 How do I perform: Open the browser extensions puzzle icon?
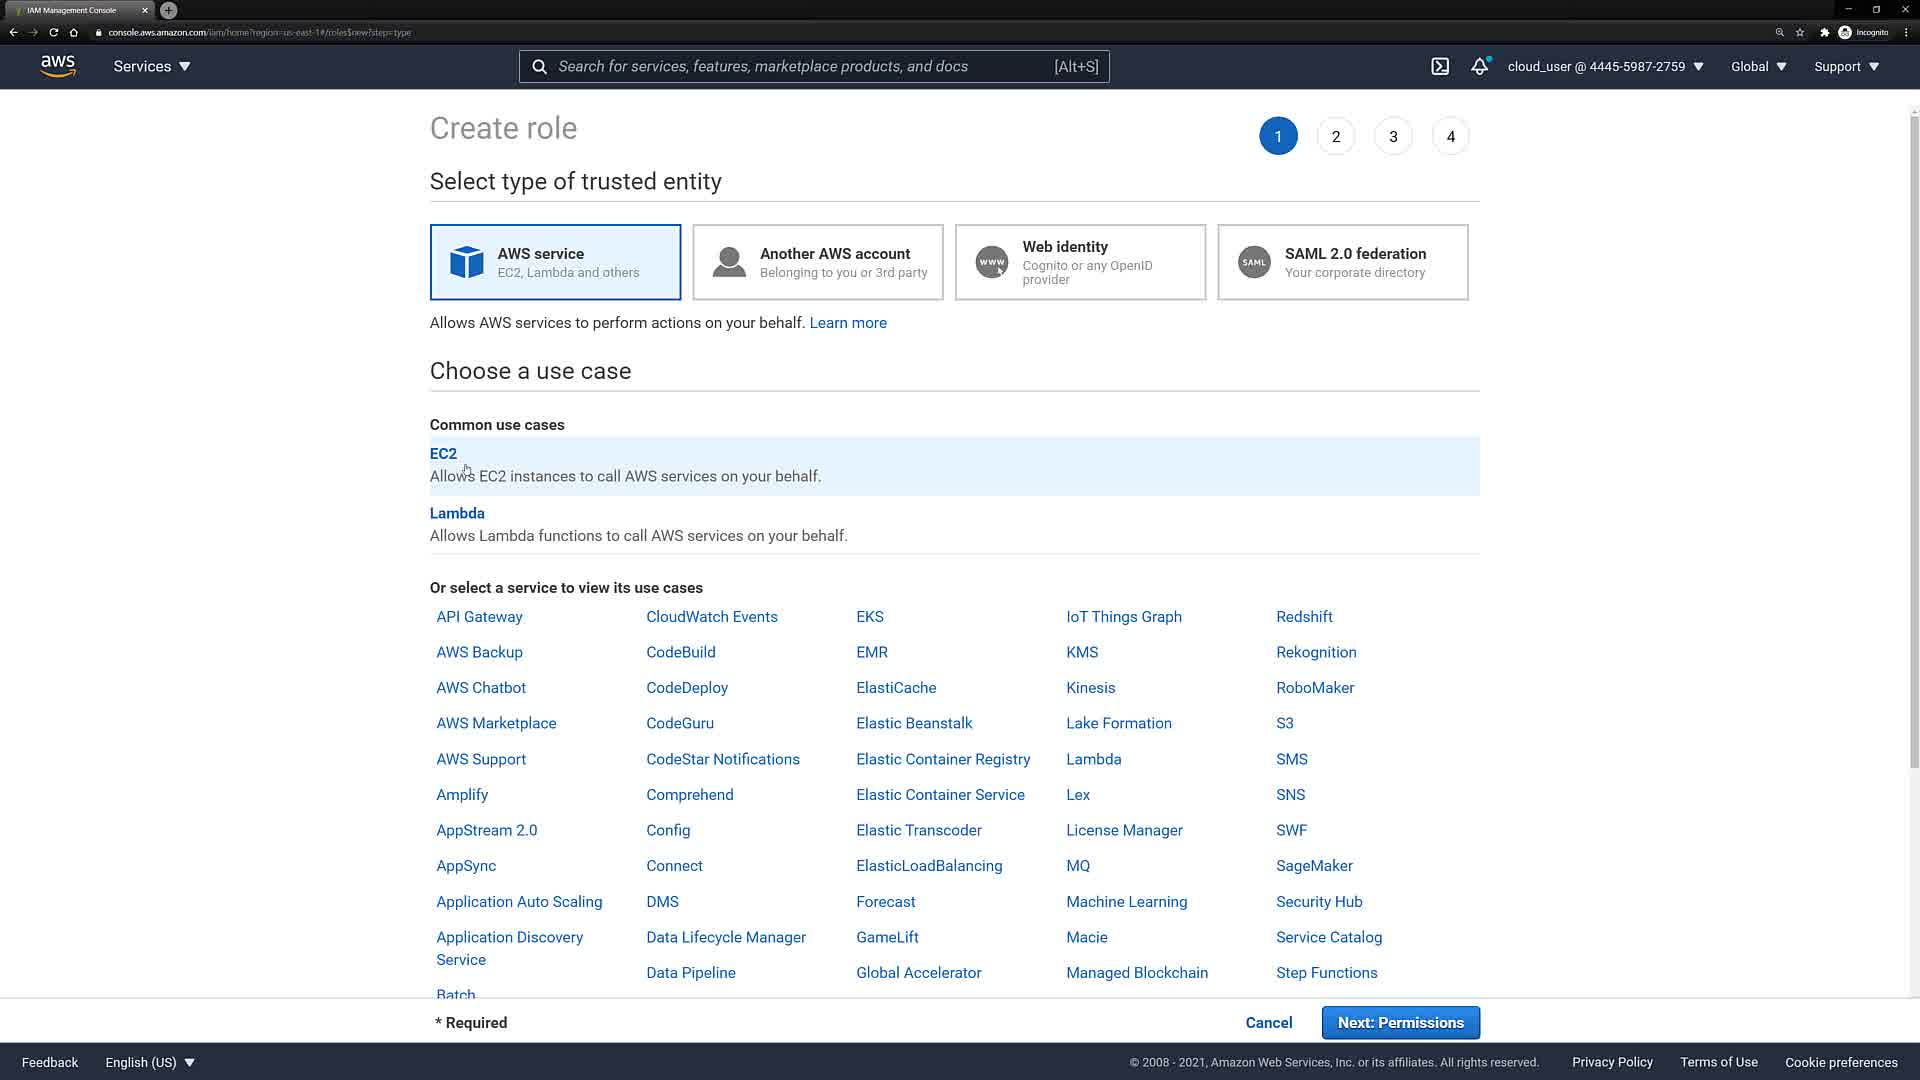[1824, 32]
